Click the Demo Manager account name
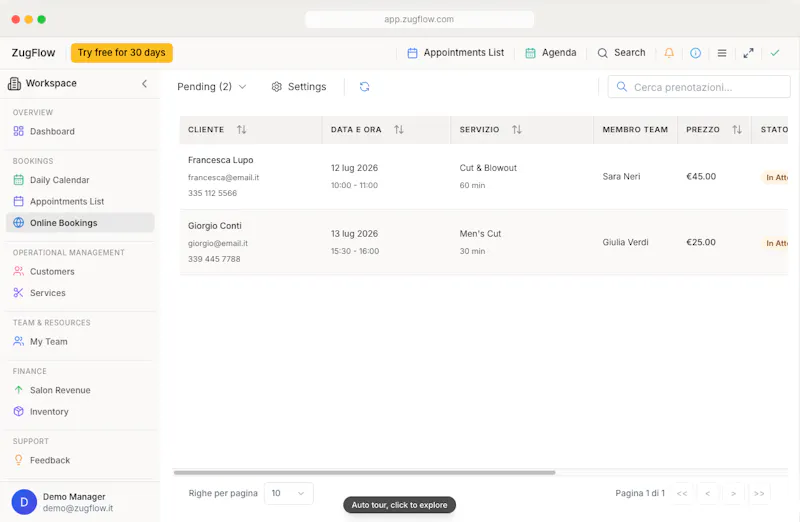The image size is (800, 522). 74,496
